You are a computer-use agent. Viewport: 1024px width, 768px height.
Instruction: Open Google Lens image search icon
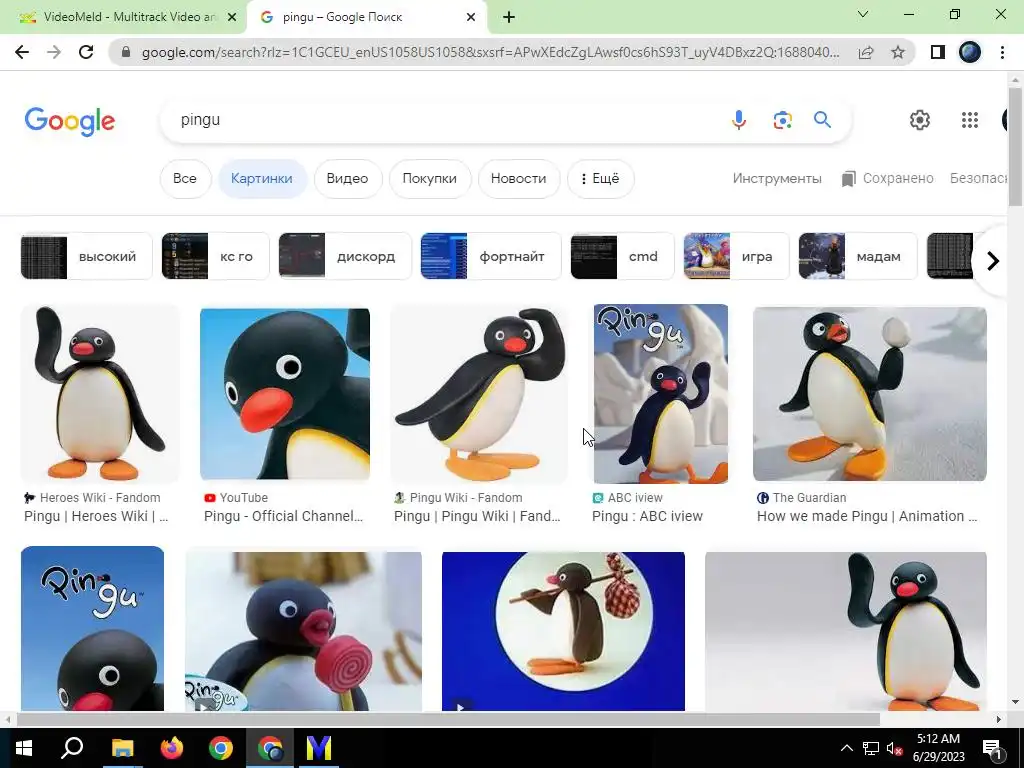click(x=782, y=120)
